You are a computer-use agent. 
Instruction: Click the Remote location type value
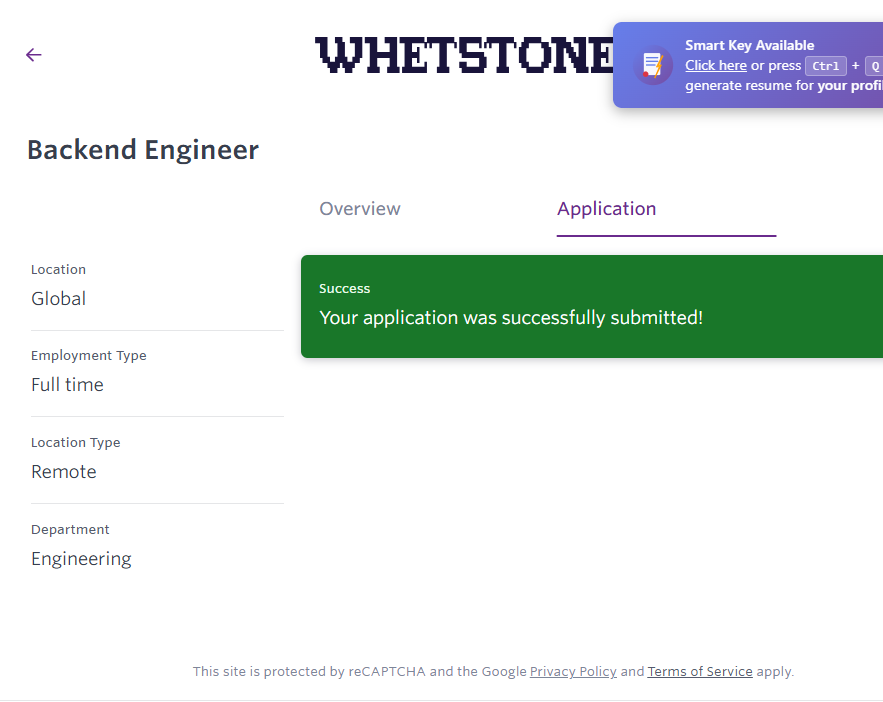pyautogui.click(x=64, y=472)
